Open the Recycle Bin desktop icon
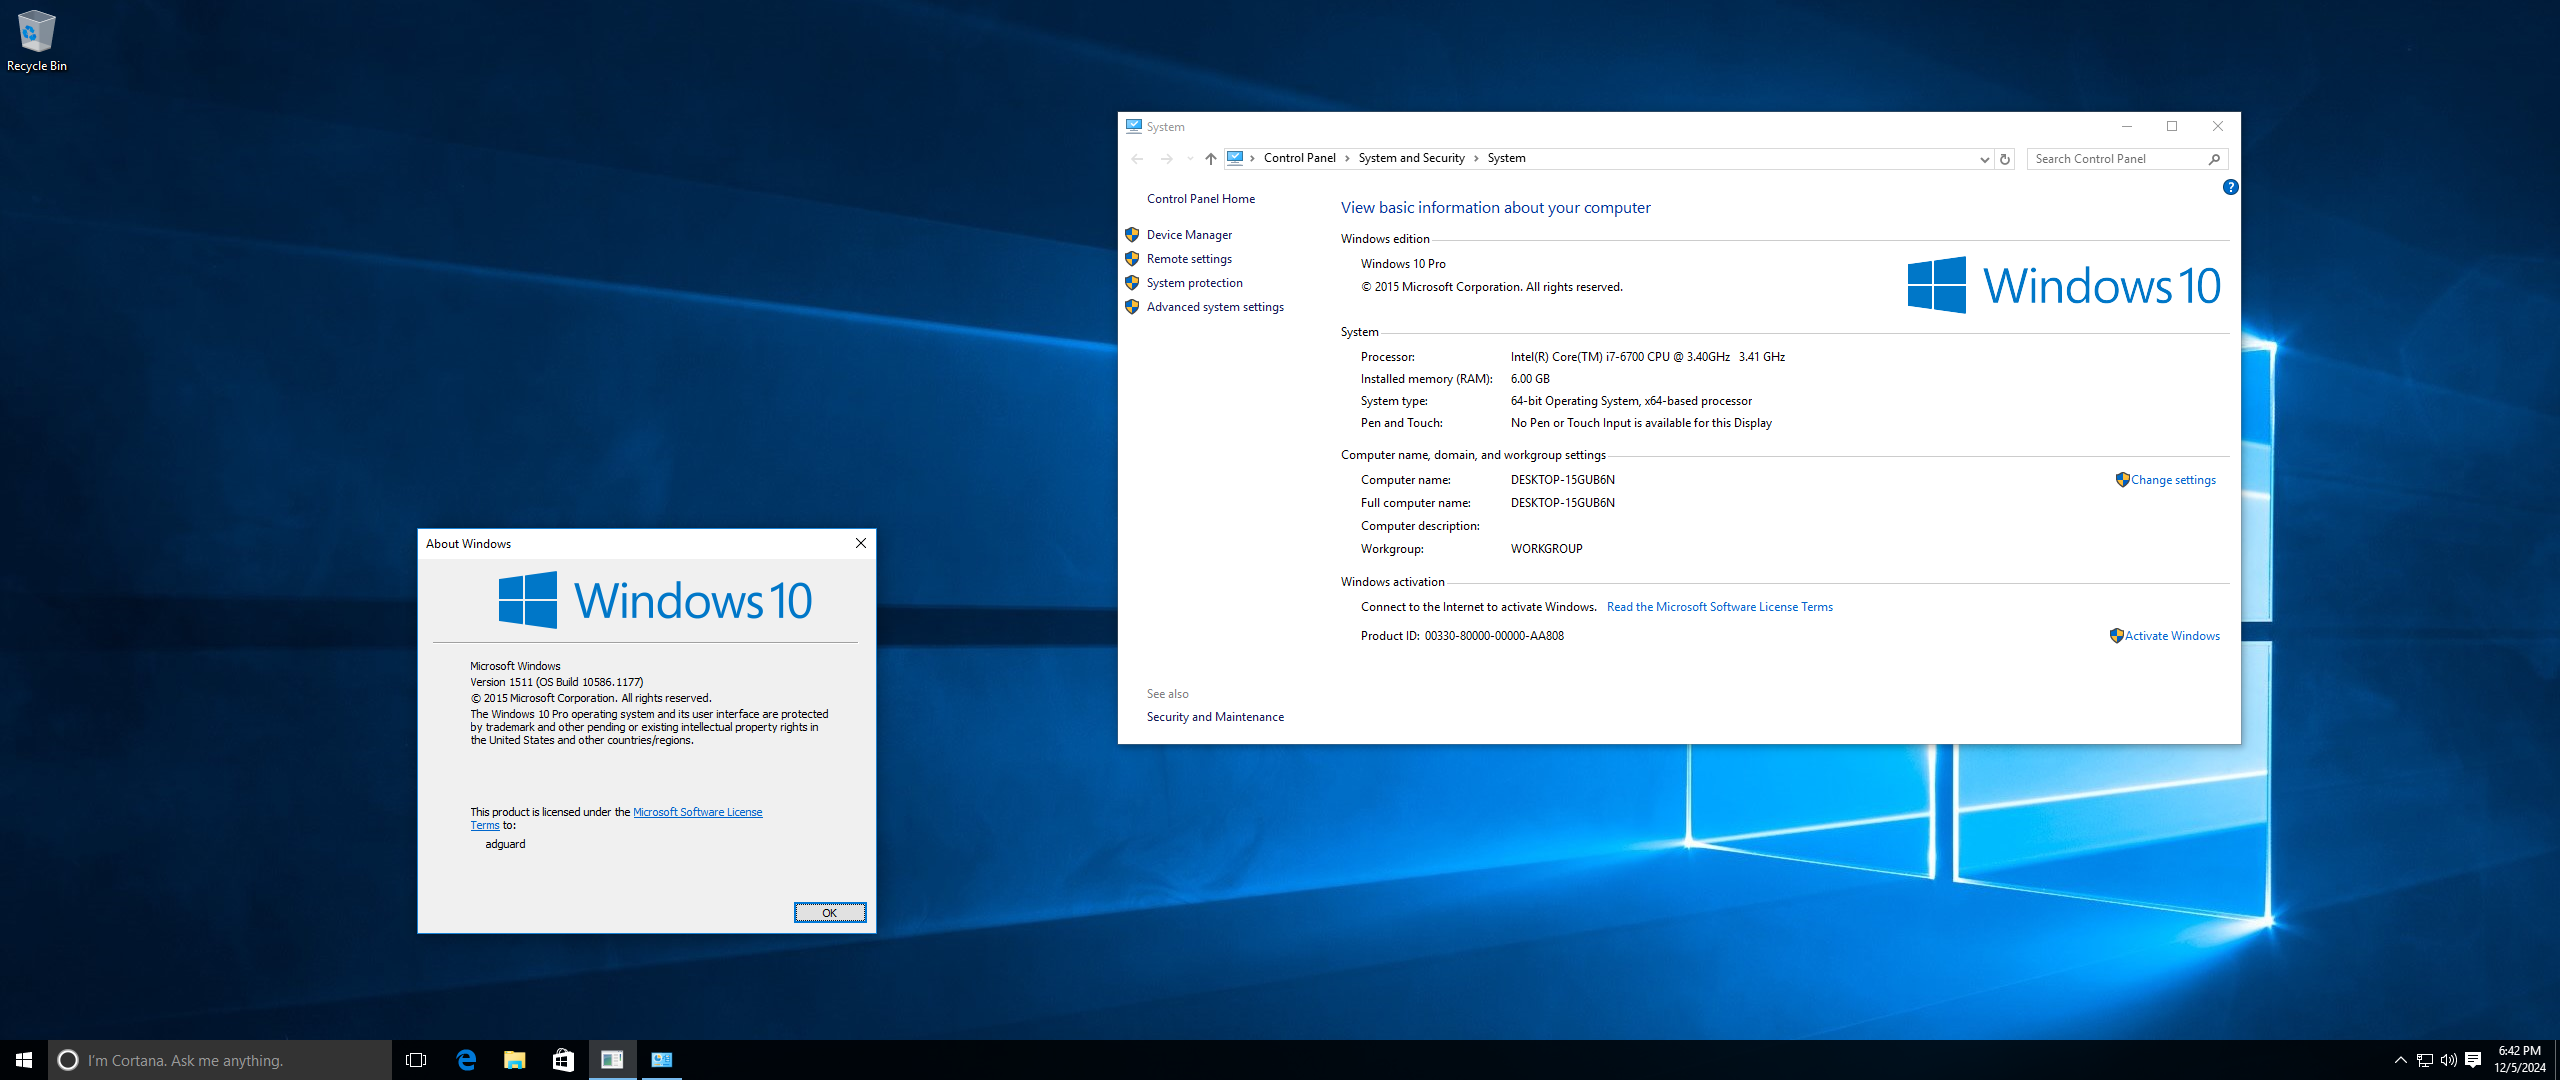This screenshot has height=1080, width=2560. coord(36,41)
